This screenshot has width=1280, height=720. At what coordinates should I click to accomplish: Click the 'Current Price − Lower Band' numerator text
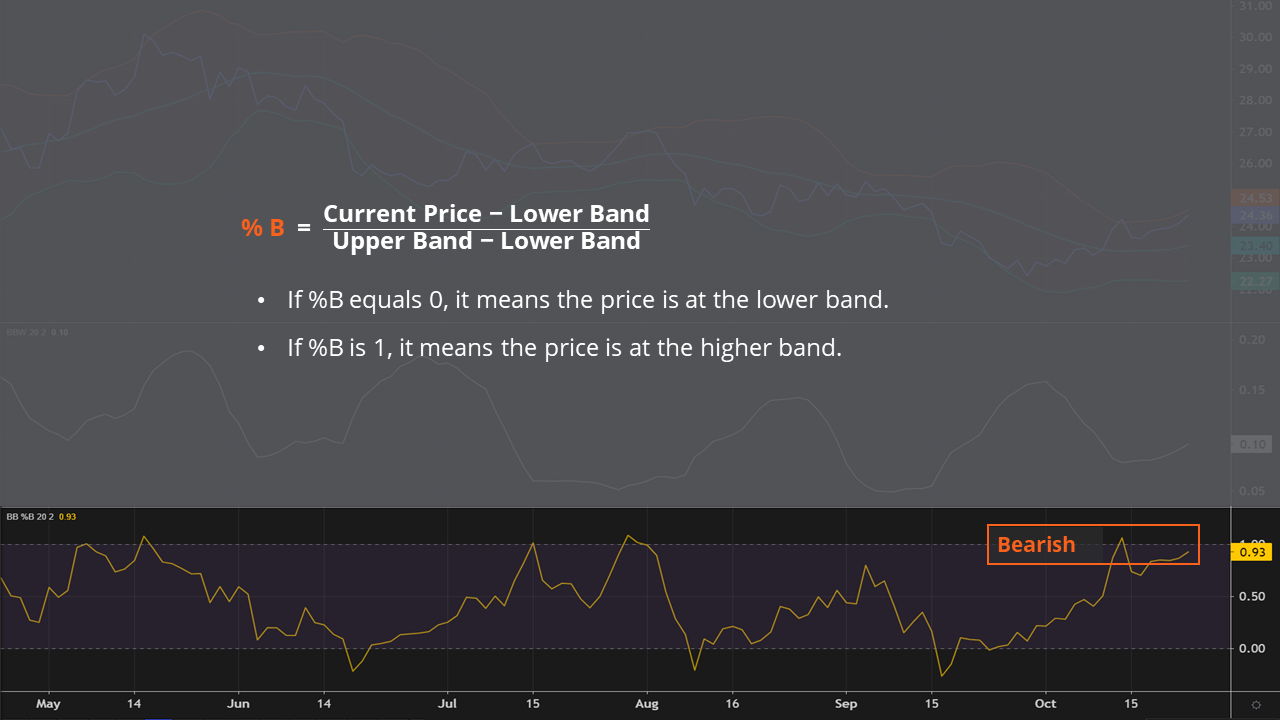click(486, 213)
